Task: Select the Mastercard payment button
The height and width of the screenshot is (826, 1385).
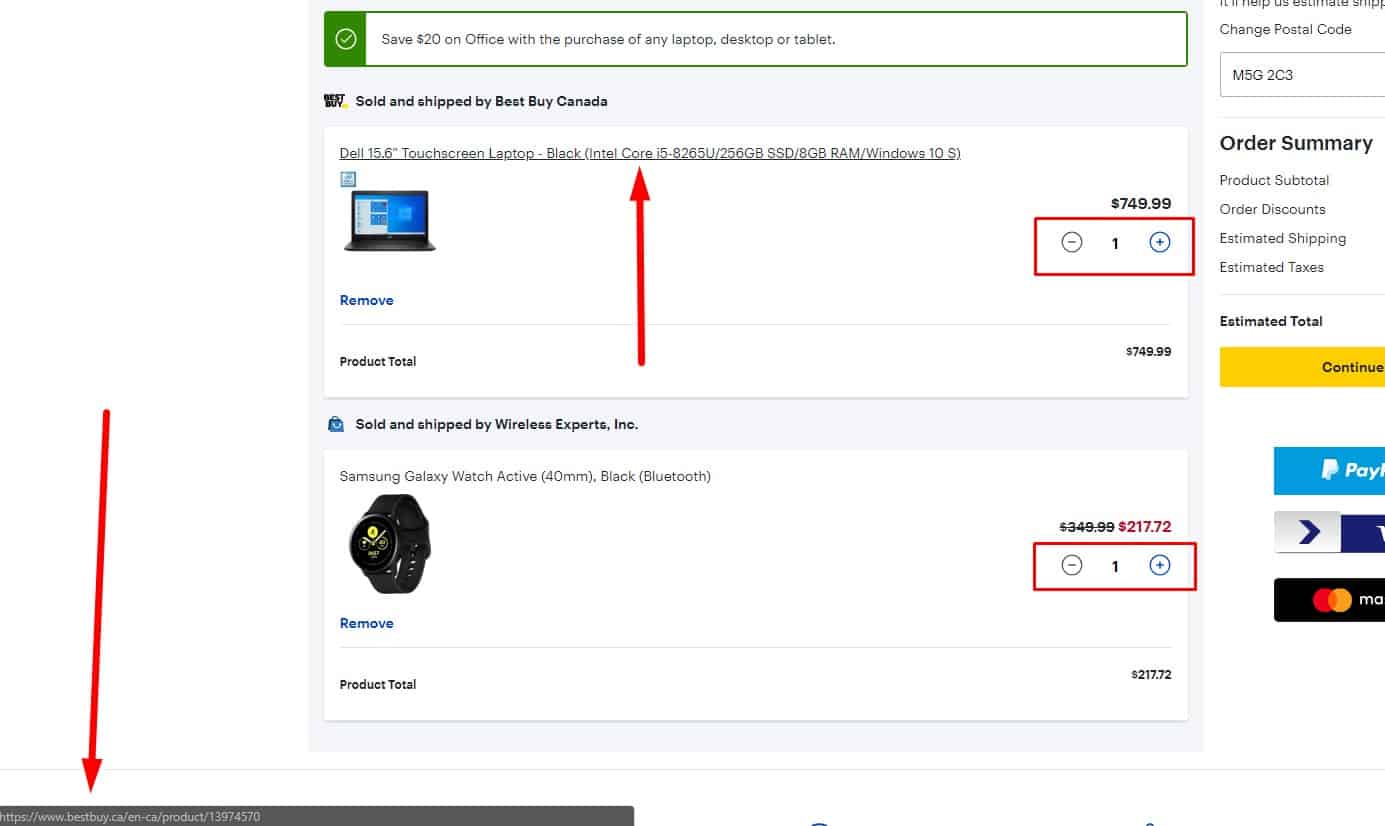Action: pos(1330,599)
